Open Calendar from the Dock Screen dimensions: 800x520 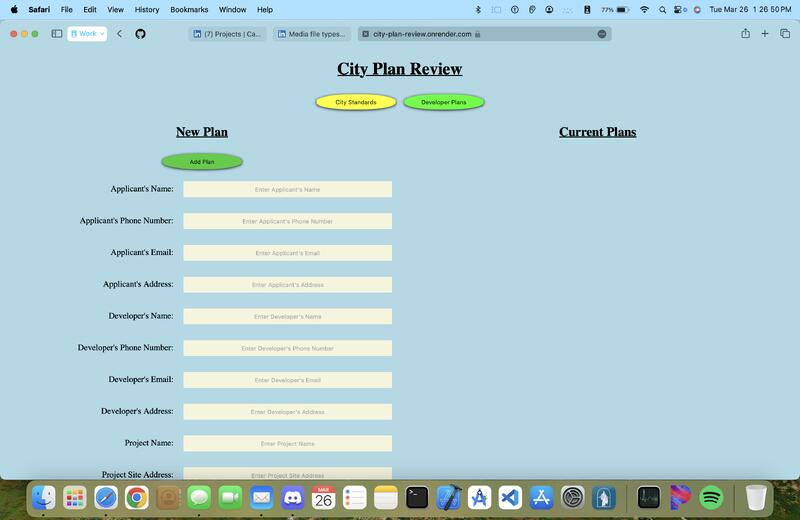[323, 497]
